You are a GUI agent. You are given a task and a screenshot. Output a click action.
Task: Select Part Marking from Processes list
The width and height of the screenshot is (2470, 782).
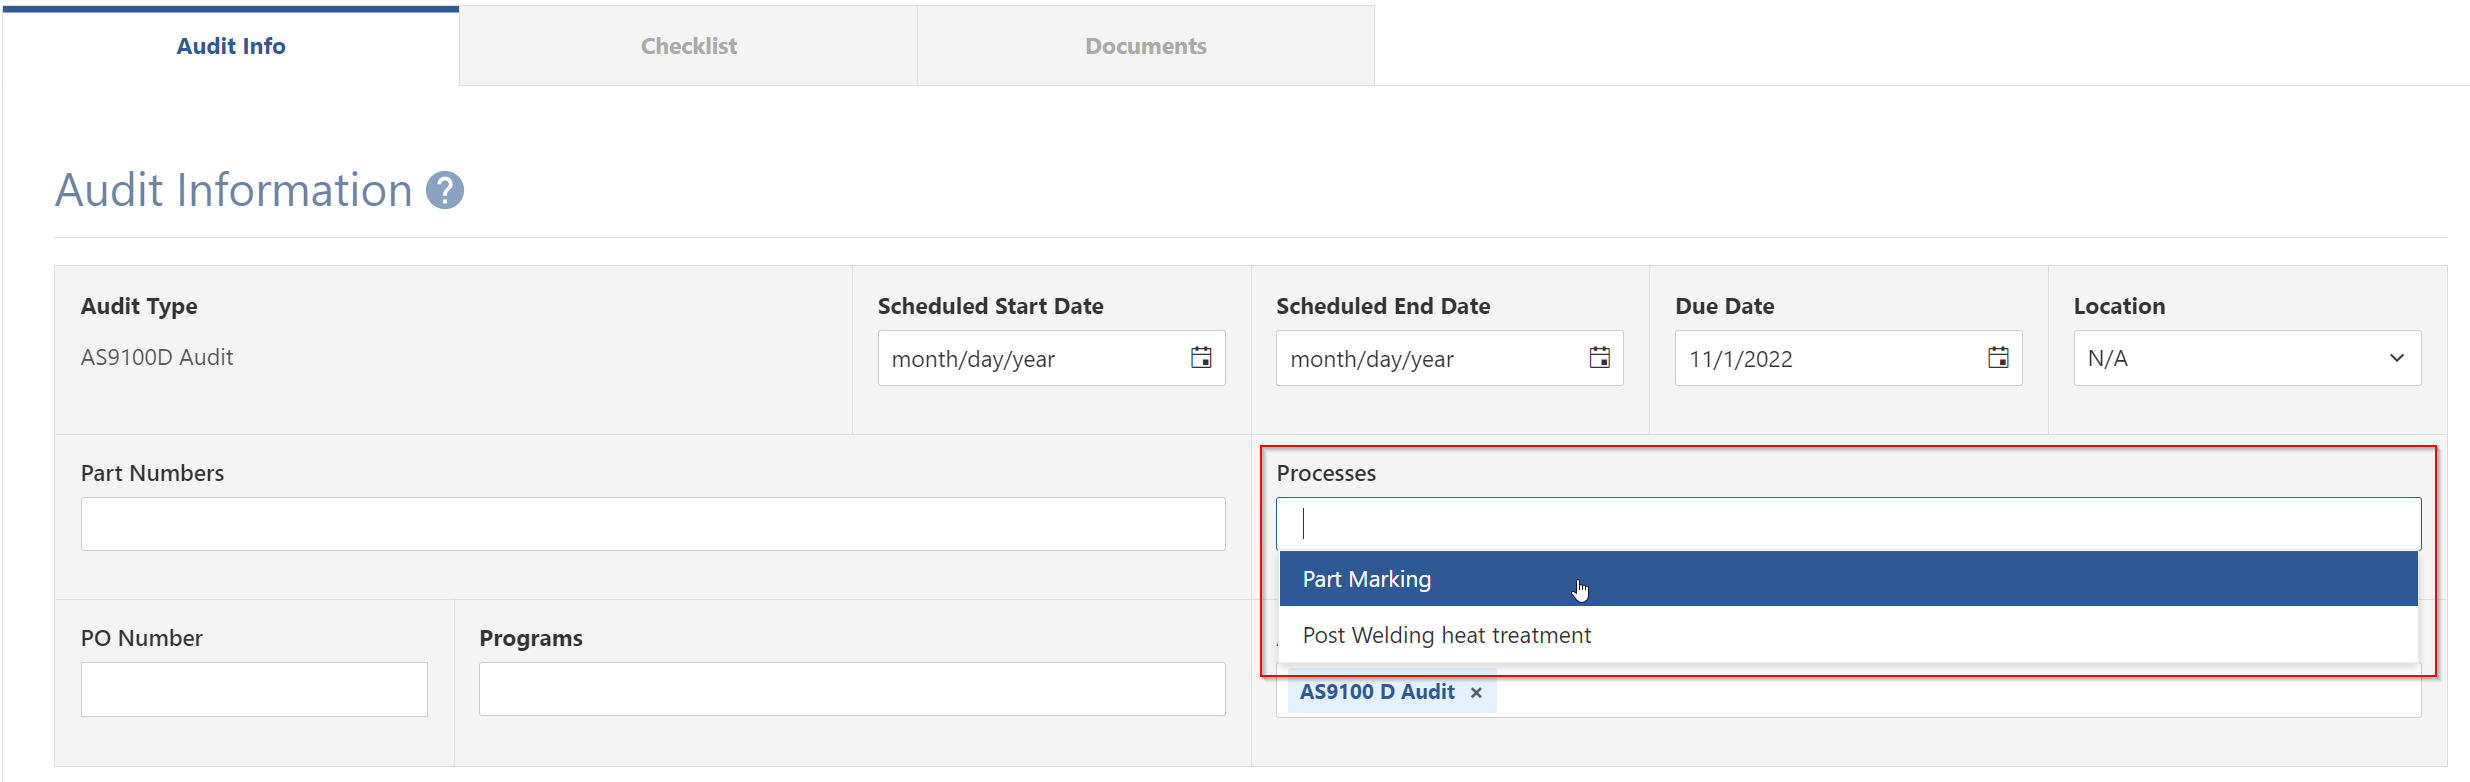(1848, 579)
